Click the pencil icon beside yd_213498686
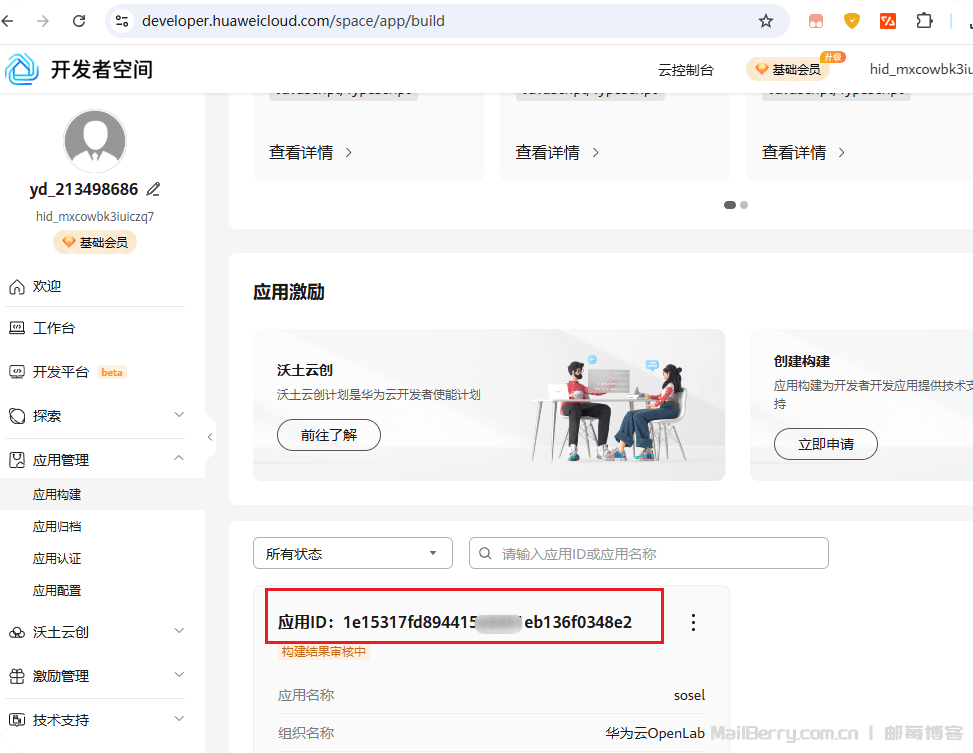The width and height of the screenshot is (973, 753). (x=153, y=189)
